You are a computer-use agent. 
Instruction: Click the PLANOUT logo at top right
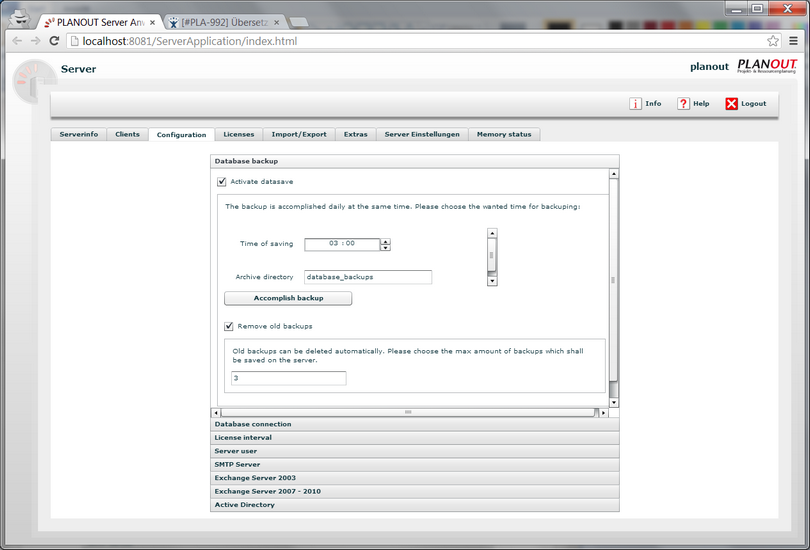(x=767, y=66)
